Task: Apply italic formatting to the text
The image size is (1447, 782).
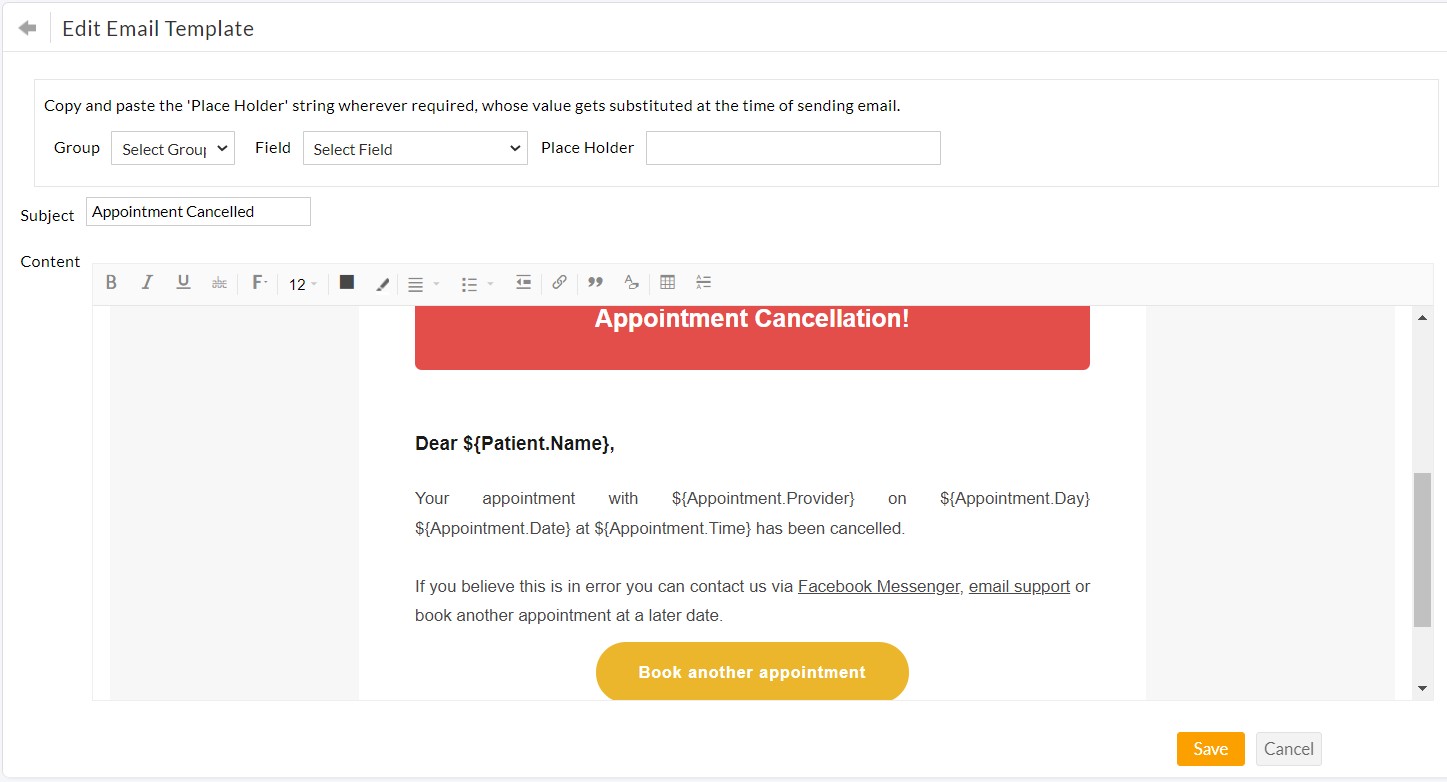Action: pos(147,282)
